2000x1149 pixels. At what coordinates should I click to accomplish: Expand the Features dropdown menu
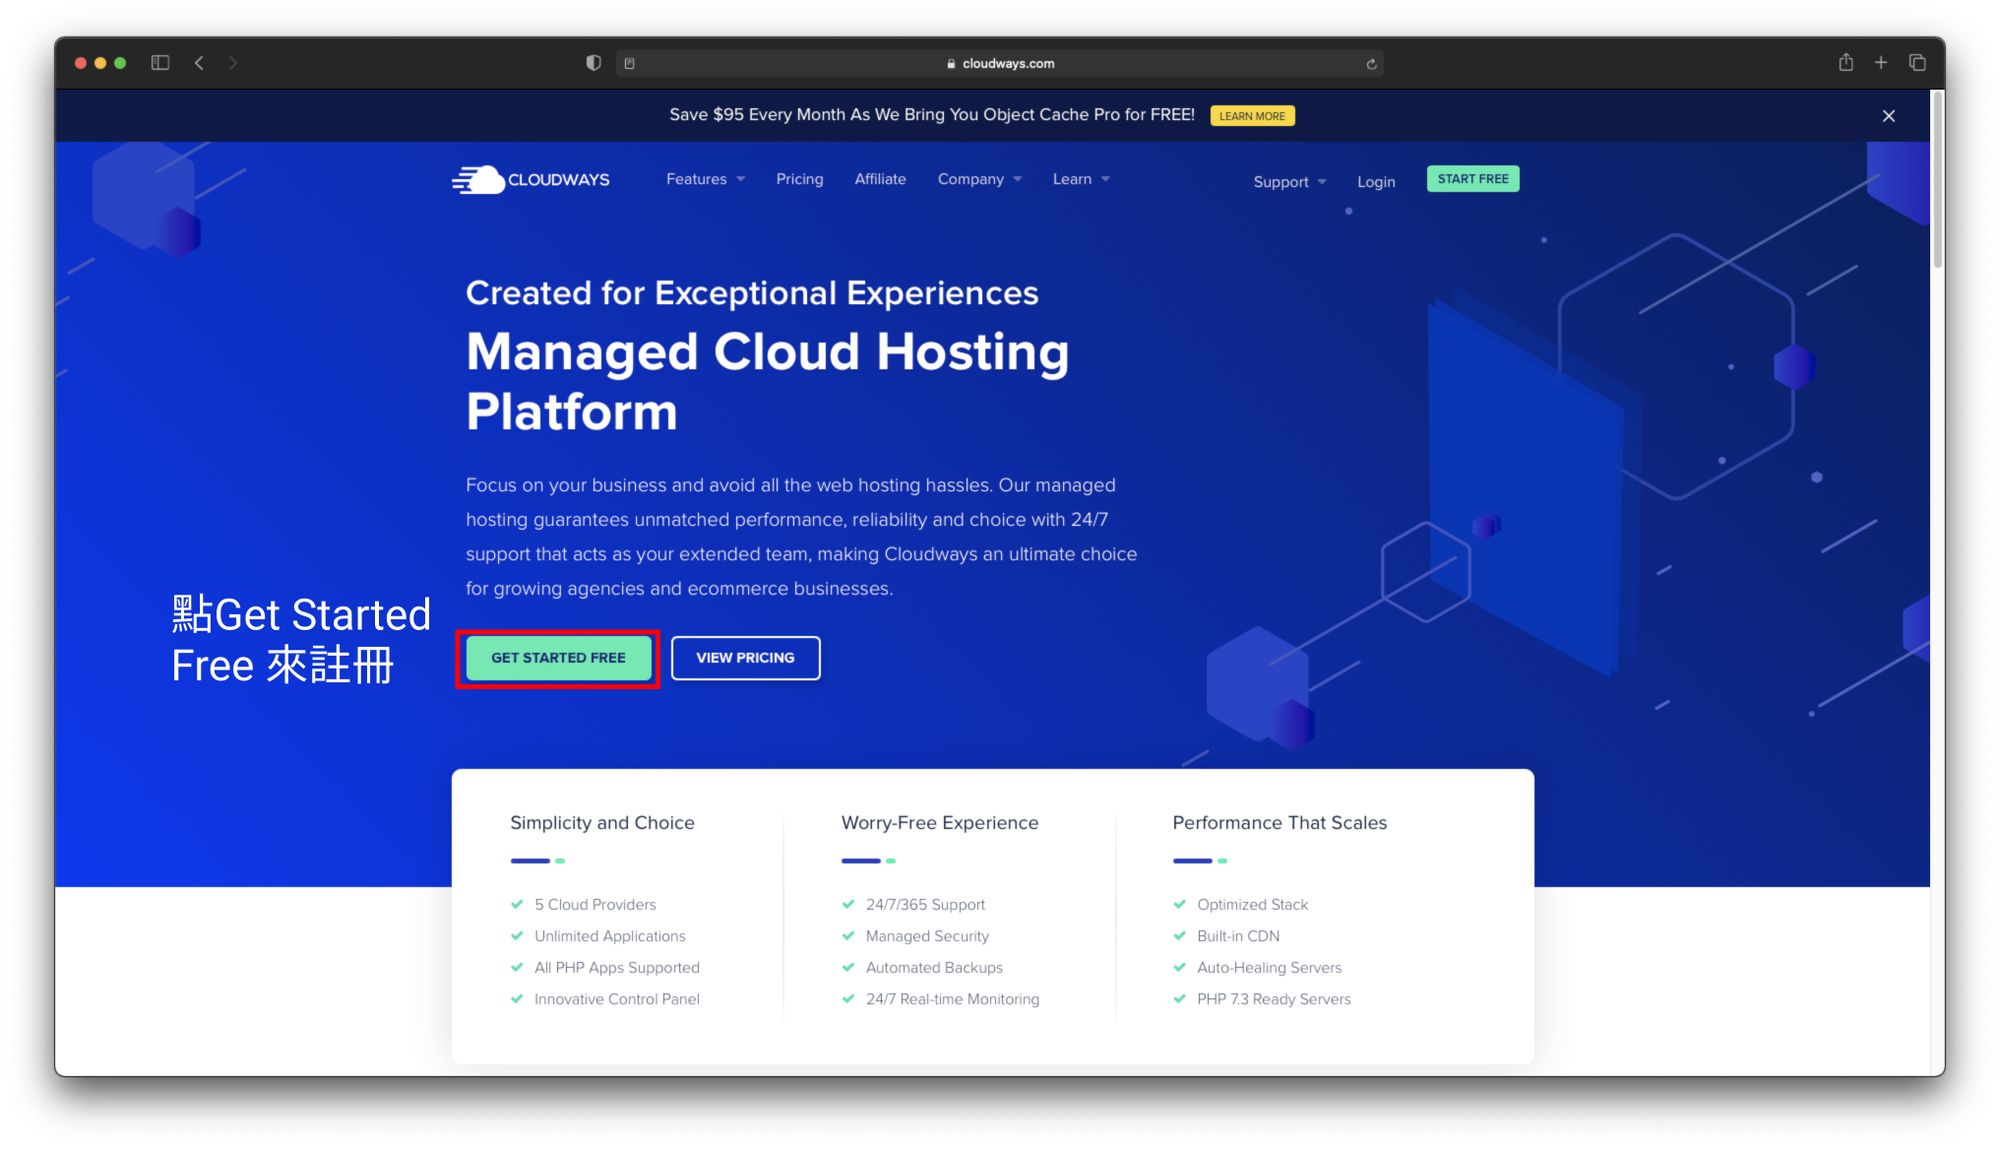(705, 179)
